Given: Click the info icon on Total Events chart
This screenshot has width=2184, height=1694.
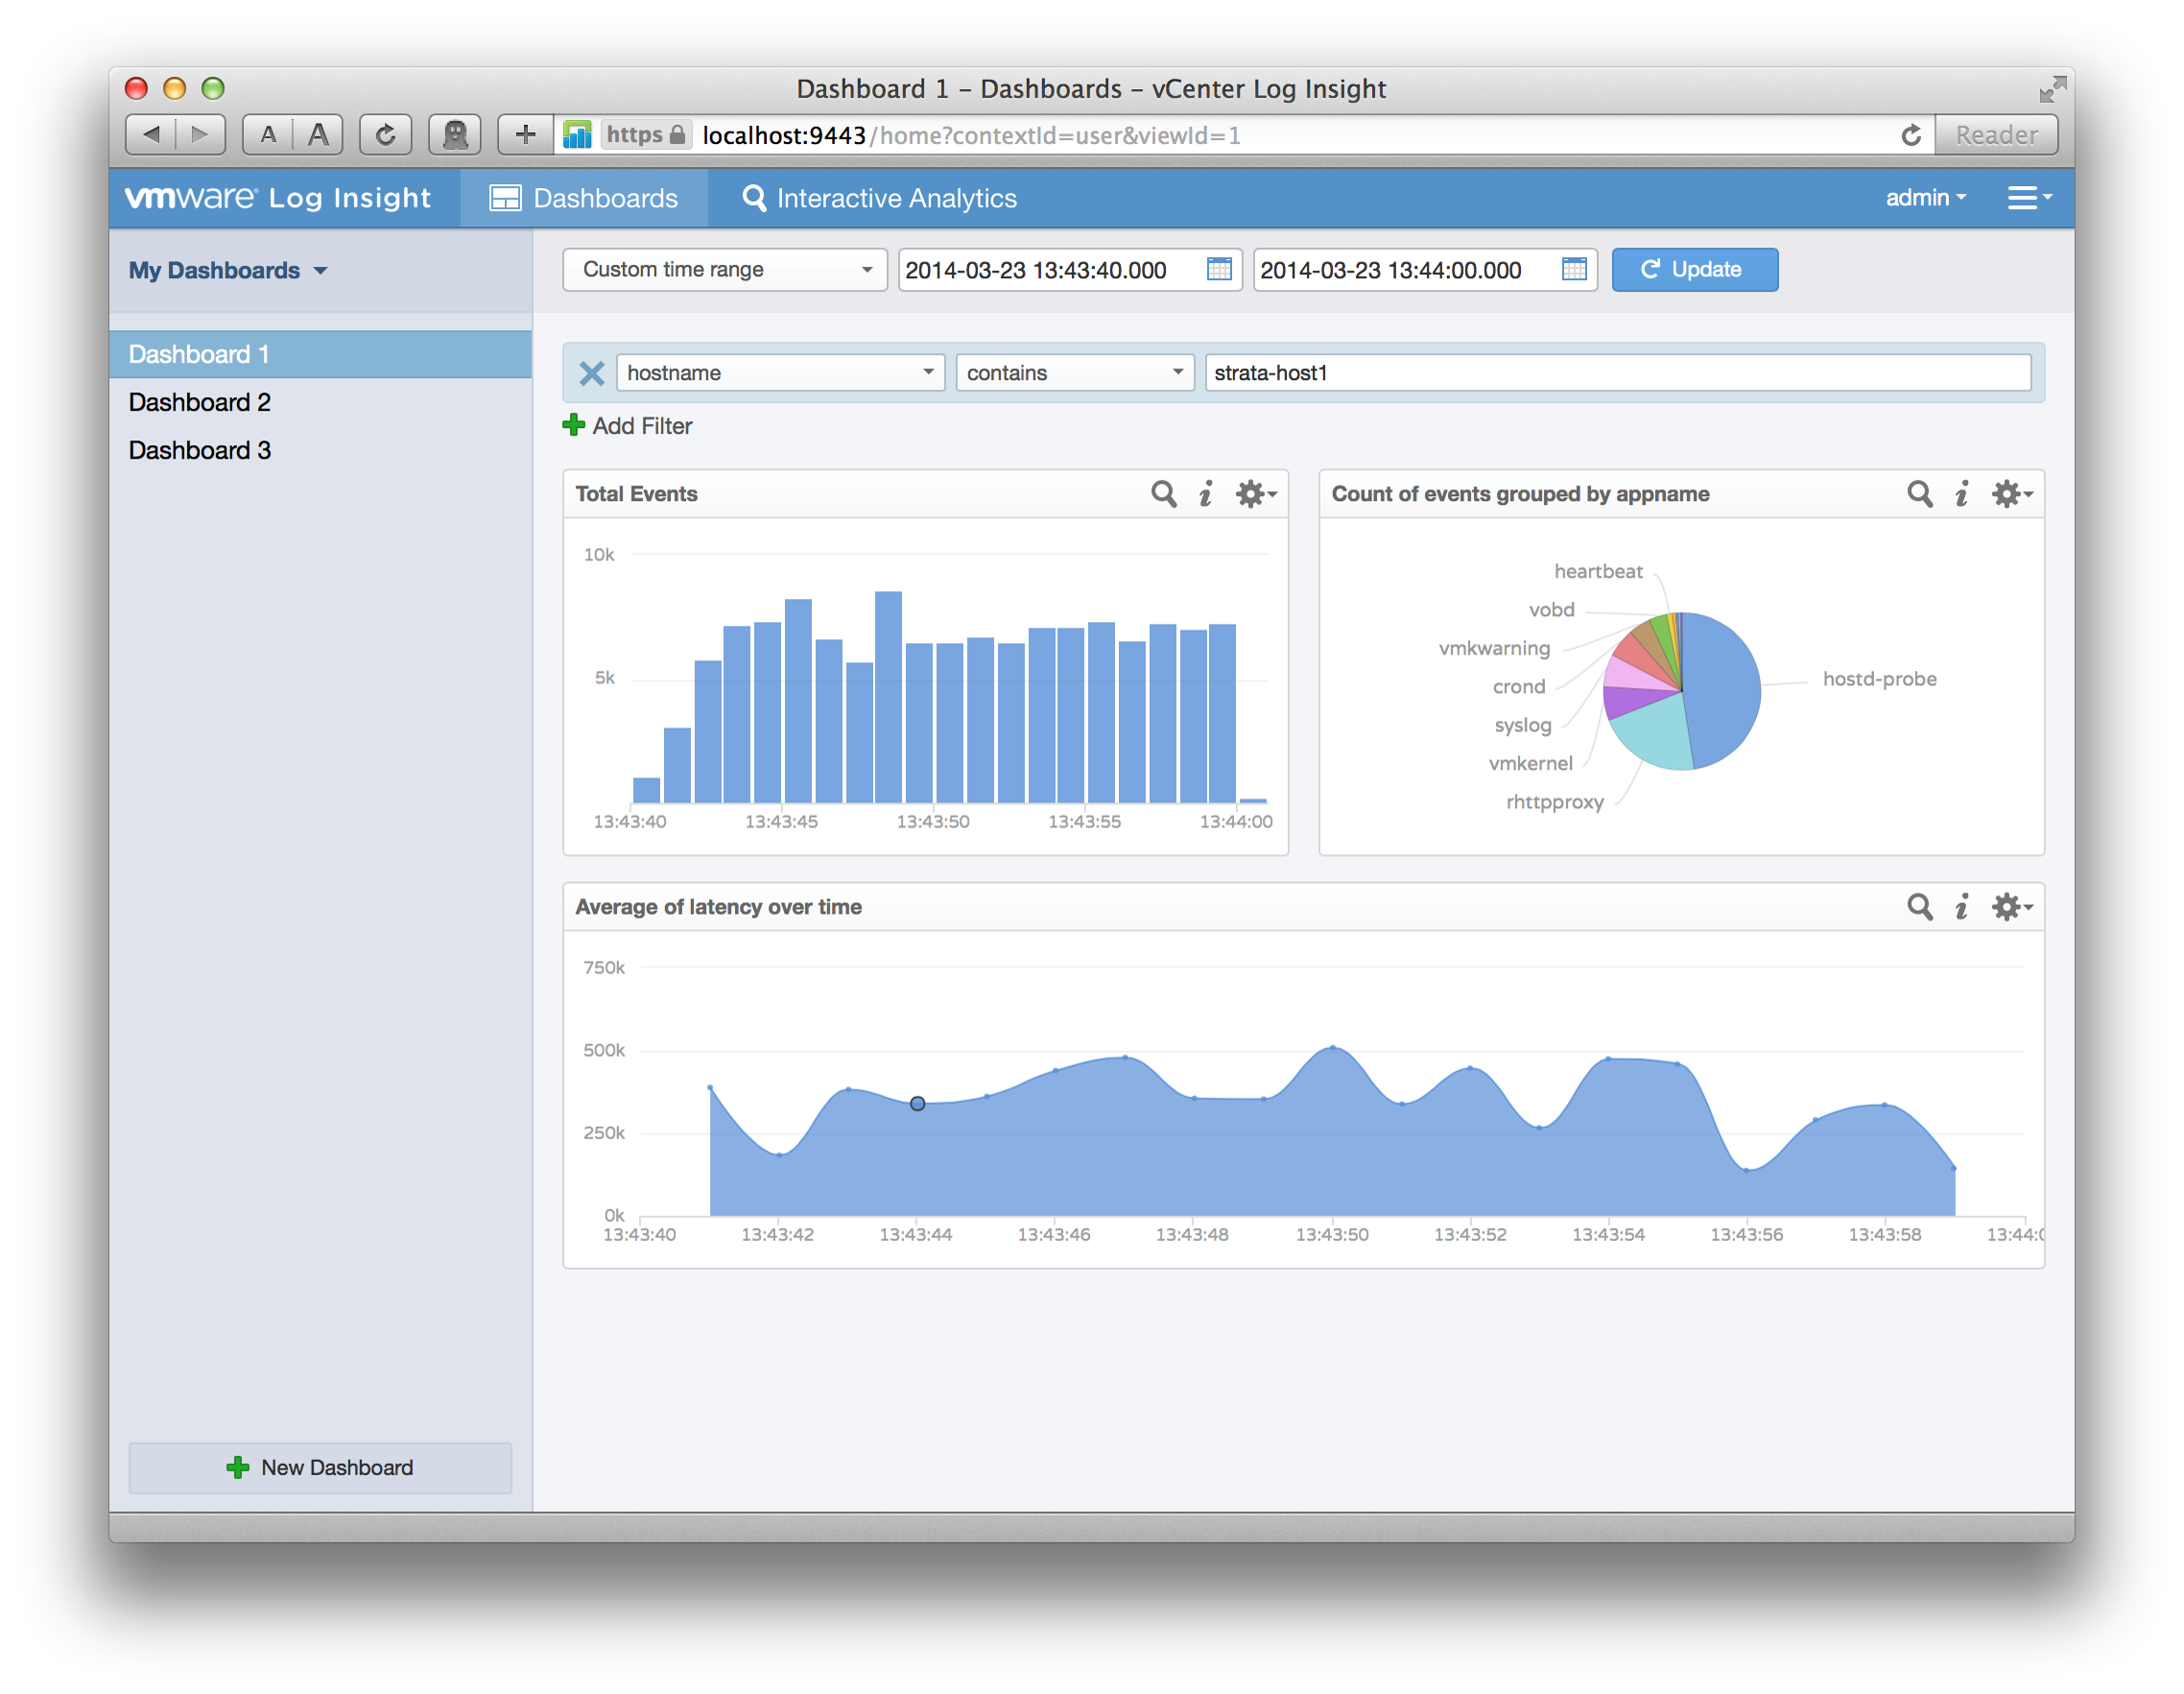Looking at the screenshot, I should (x=1207, y=494).
